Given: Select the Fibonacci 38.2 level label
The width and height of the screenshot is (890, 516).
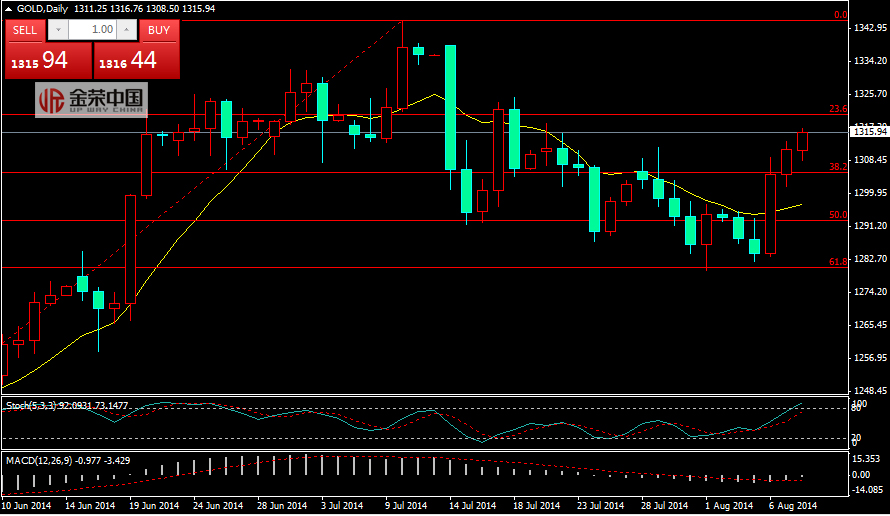Looking at the screenshot, I should click(x=838, y=167).
